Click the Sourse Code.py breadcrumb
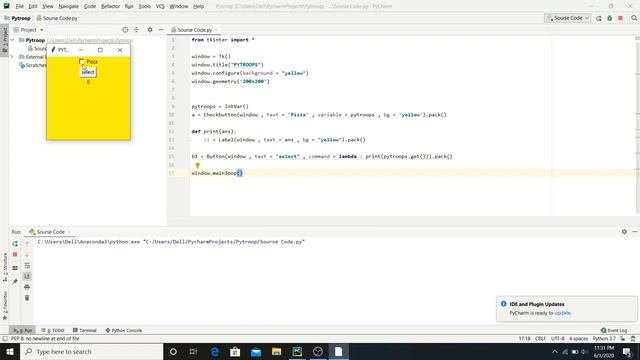Screen dimensions: 640x360 pyautogui.click(x=57, y=18)
